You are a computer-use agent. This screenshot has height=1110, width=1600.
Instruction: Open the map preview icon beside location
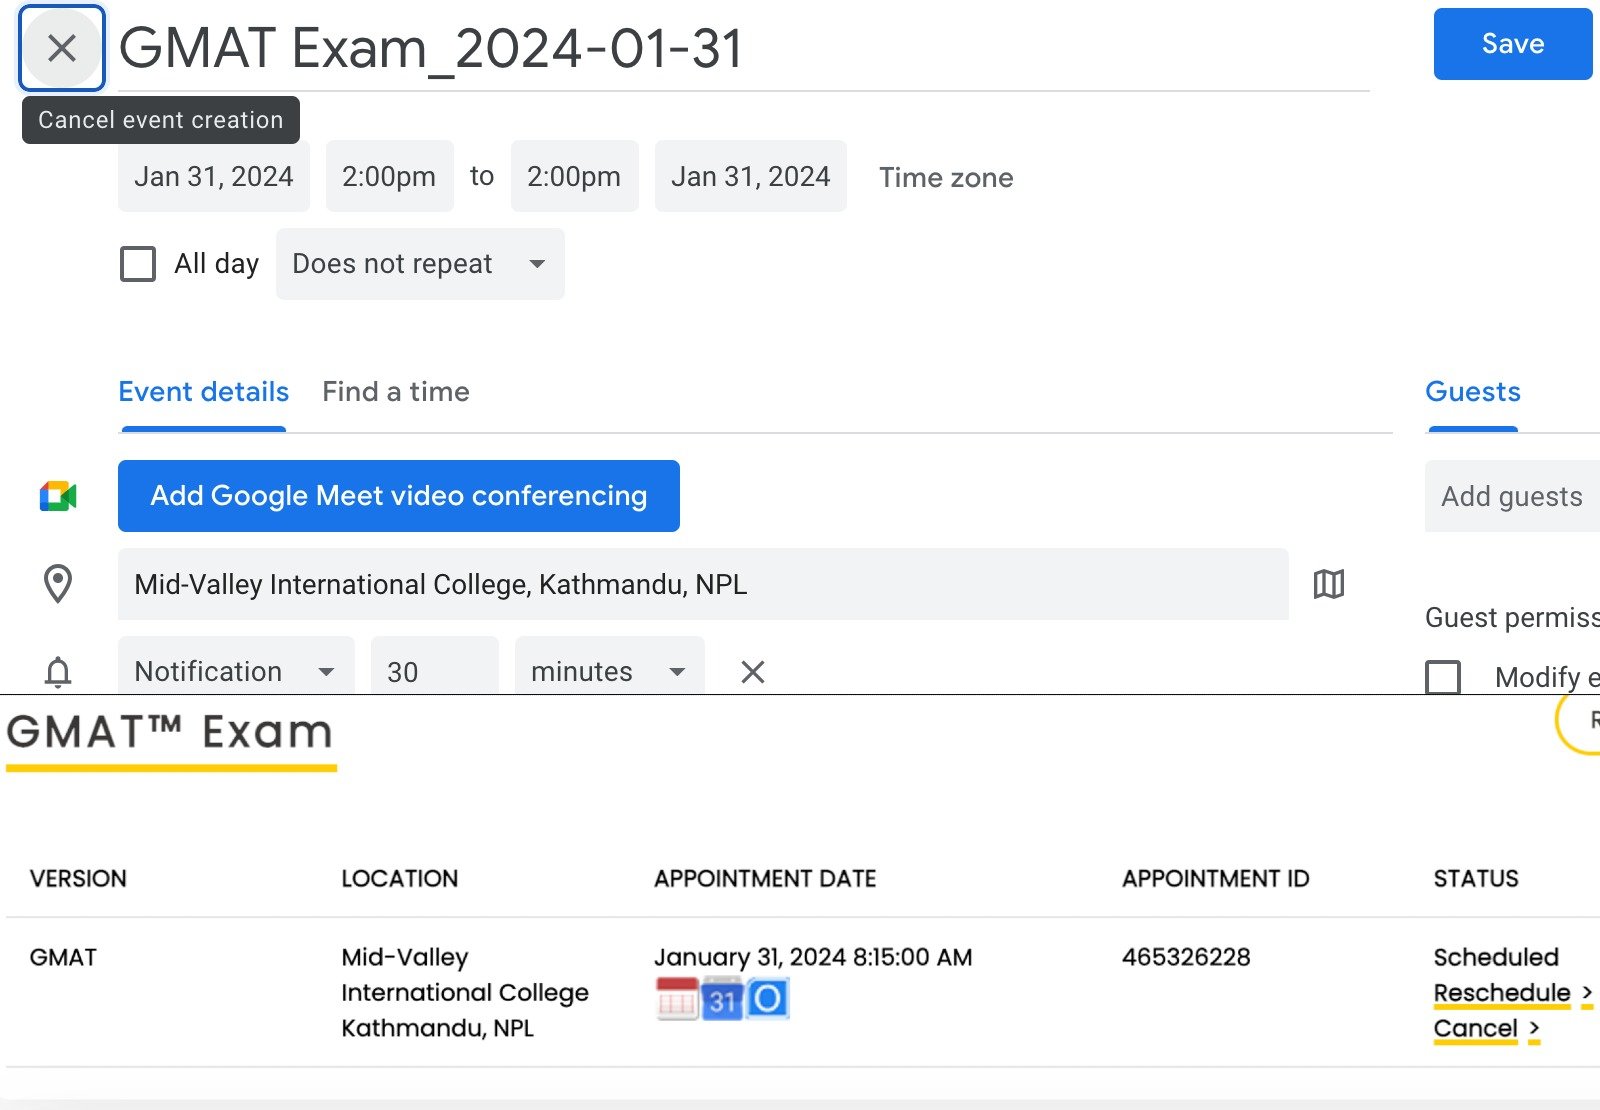(1328, 584)
